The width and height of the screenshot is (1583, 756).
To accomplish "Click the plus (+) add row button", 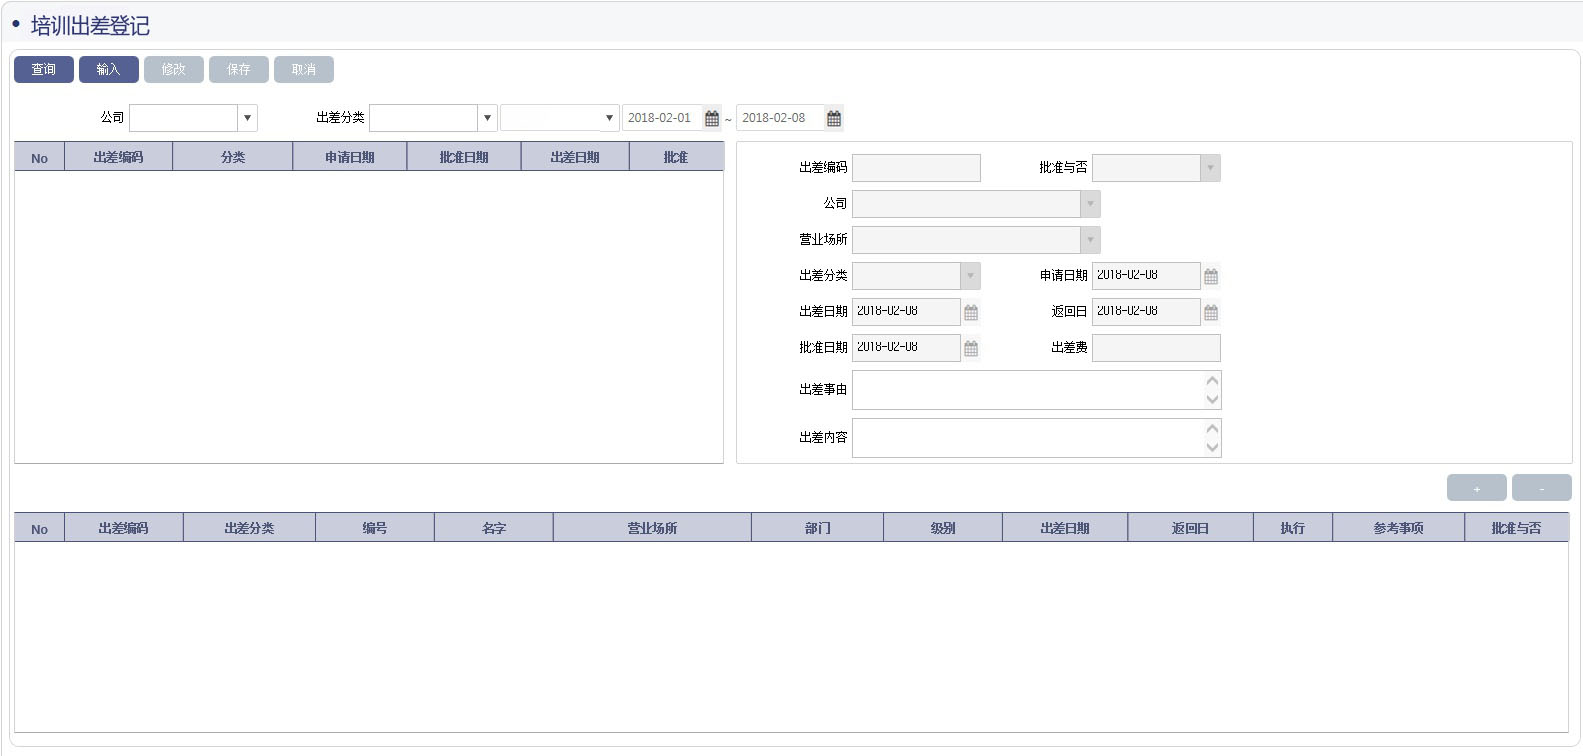I will click(x=1477, y=488).
